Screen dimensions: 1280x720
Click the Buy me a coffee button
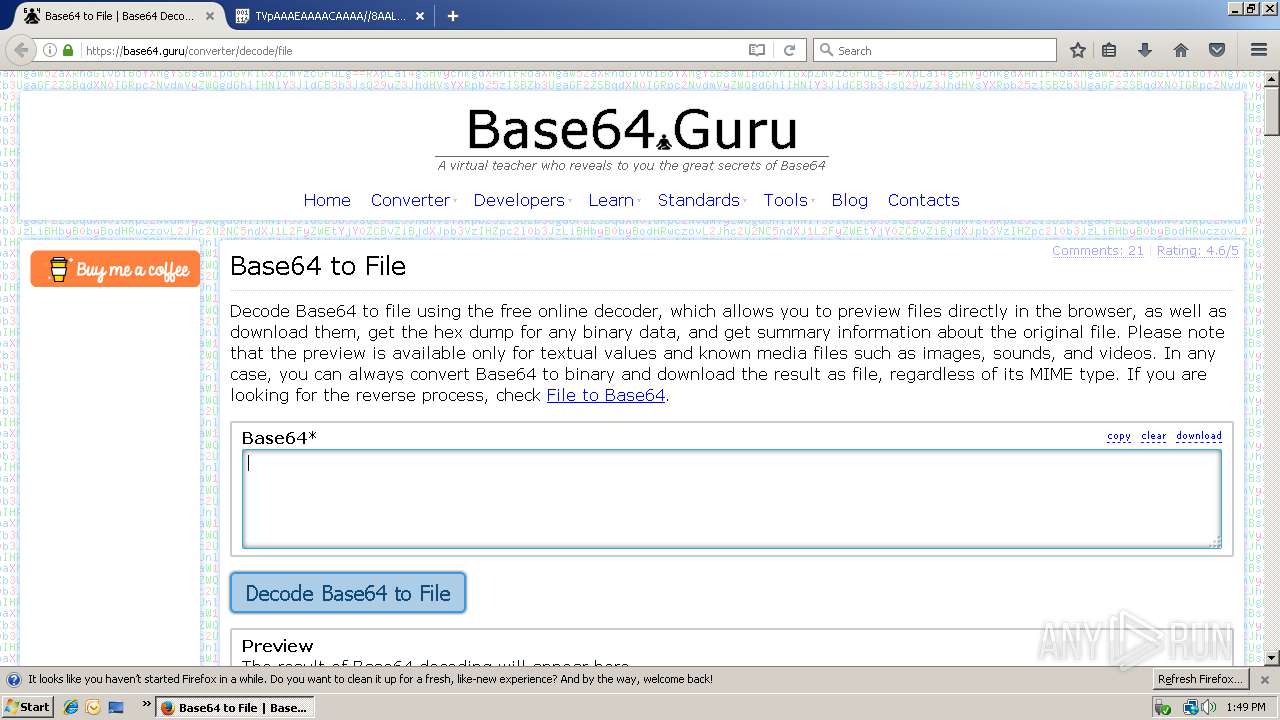pyautogui.click(x=115, y=269)
